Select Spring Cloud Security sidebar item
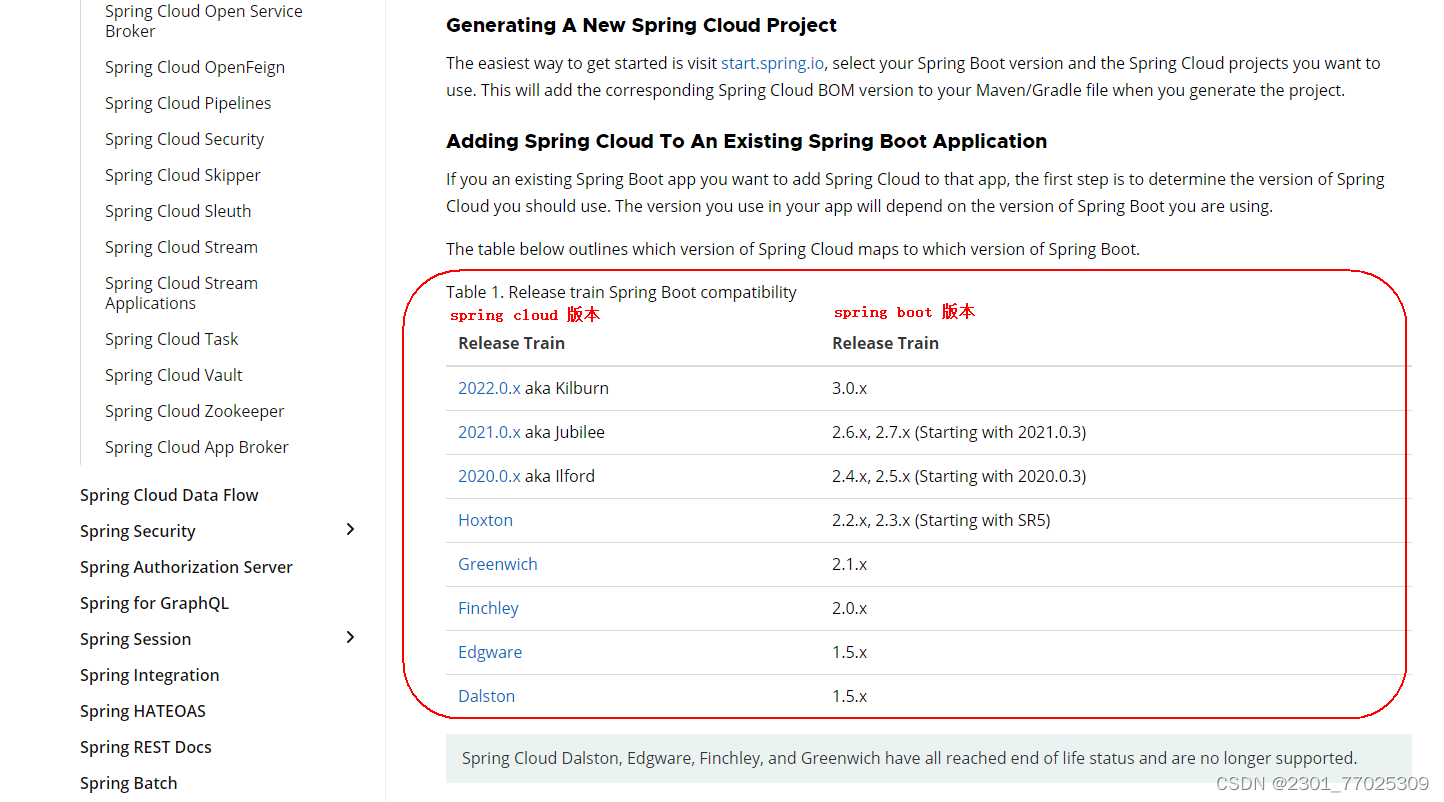 click(184, 139)
